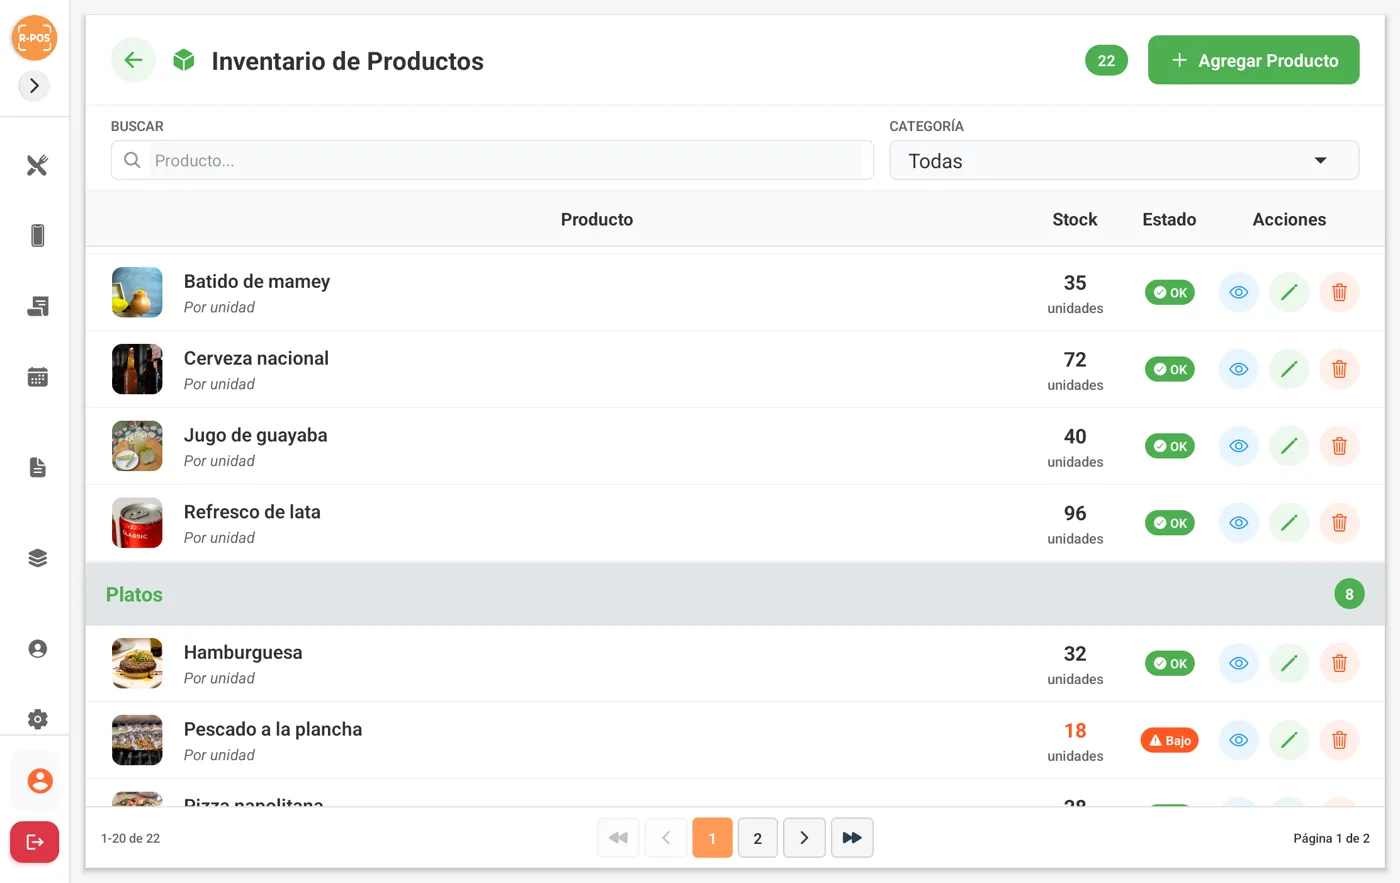This screenshot has height=883, width=1400.
Task: Click the Producto column header
Action: [x=597, y=219]
